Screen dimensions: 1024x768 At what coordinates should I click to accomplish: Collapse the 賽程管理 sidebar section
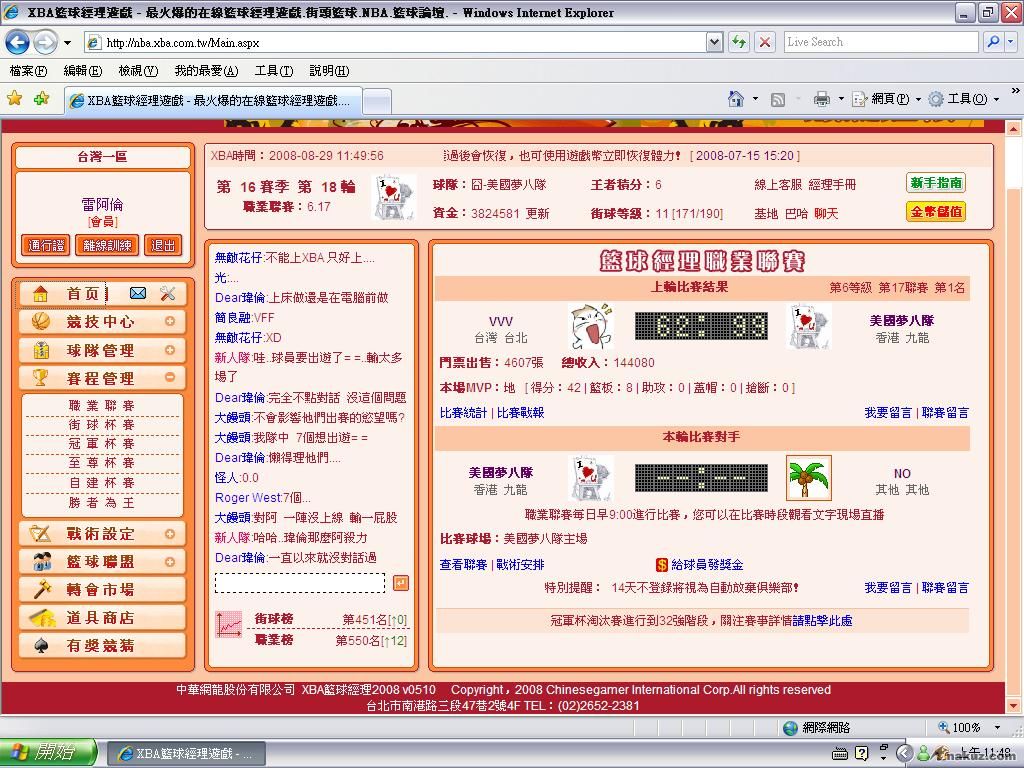tap(170, 377)
